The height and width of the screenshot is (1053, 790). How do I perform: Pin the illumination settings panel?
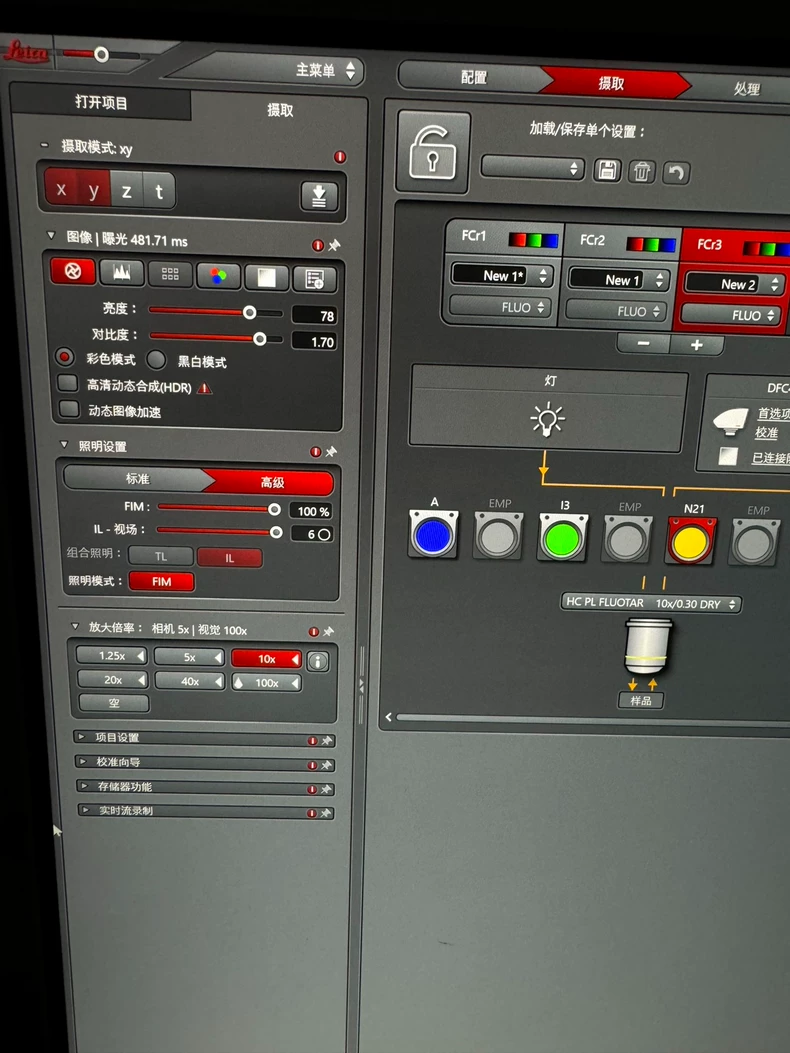[331, 452]
